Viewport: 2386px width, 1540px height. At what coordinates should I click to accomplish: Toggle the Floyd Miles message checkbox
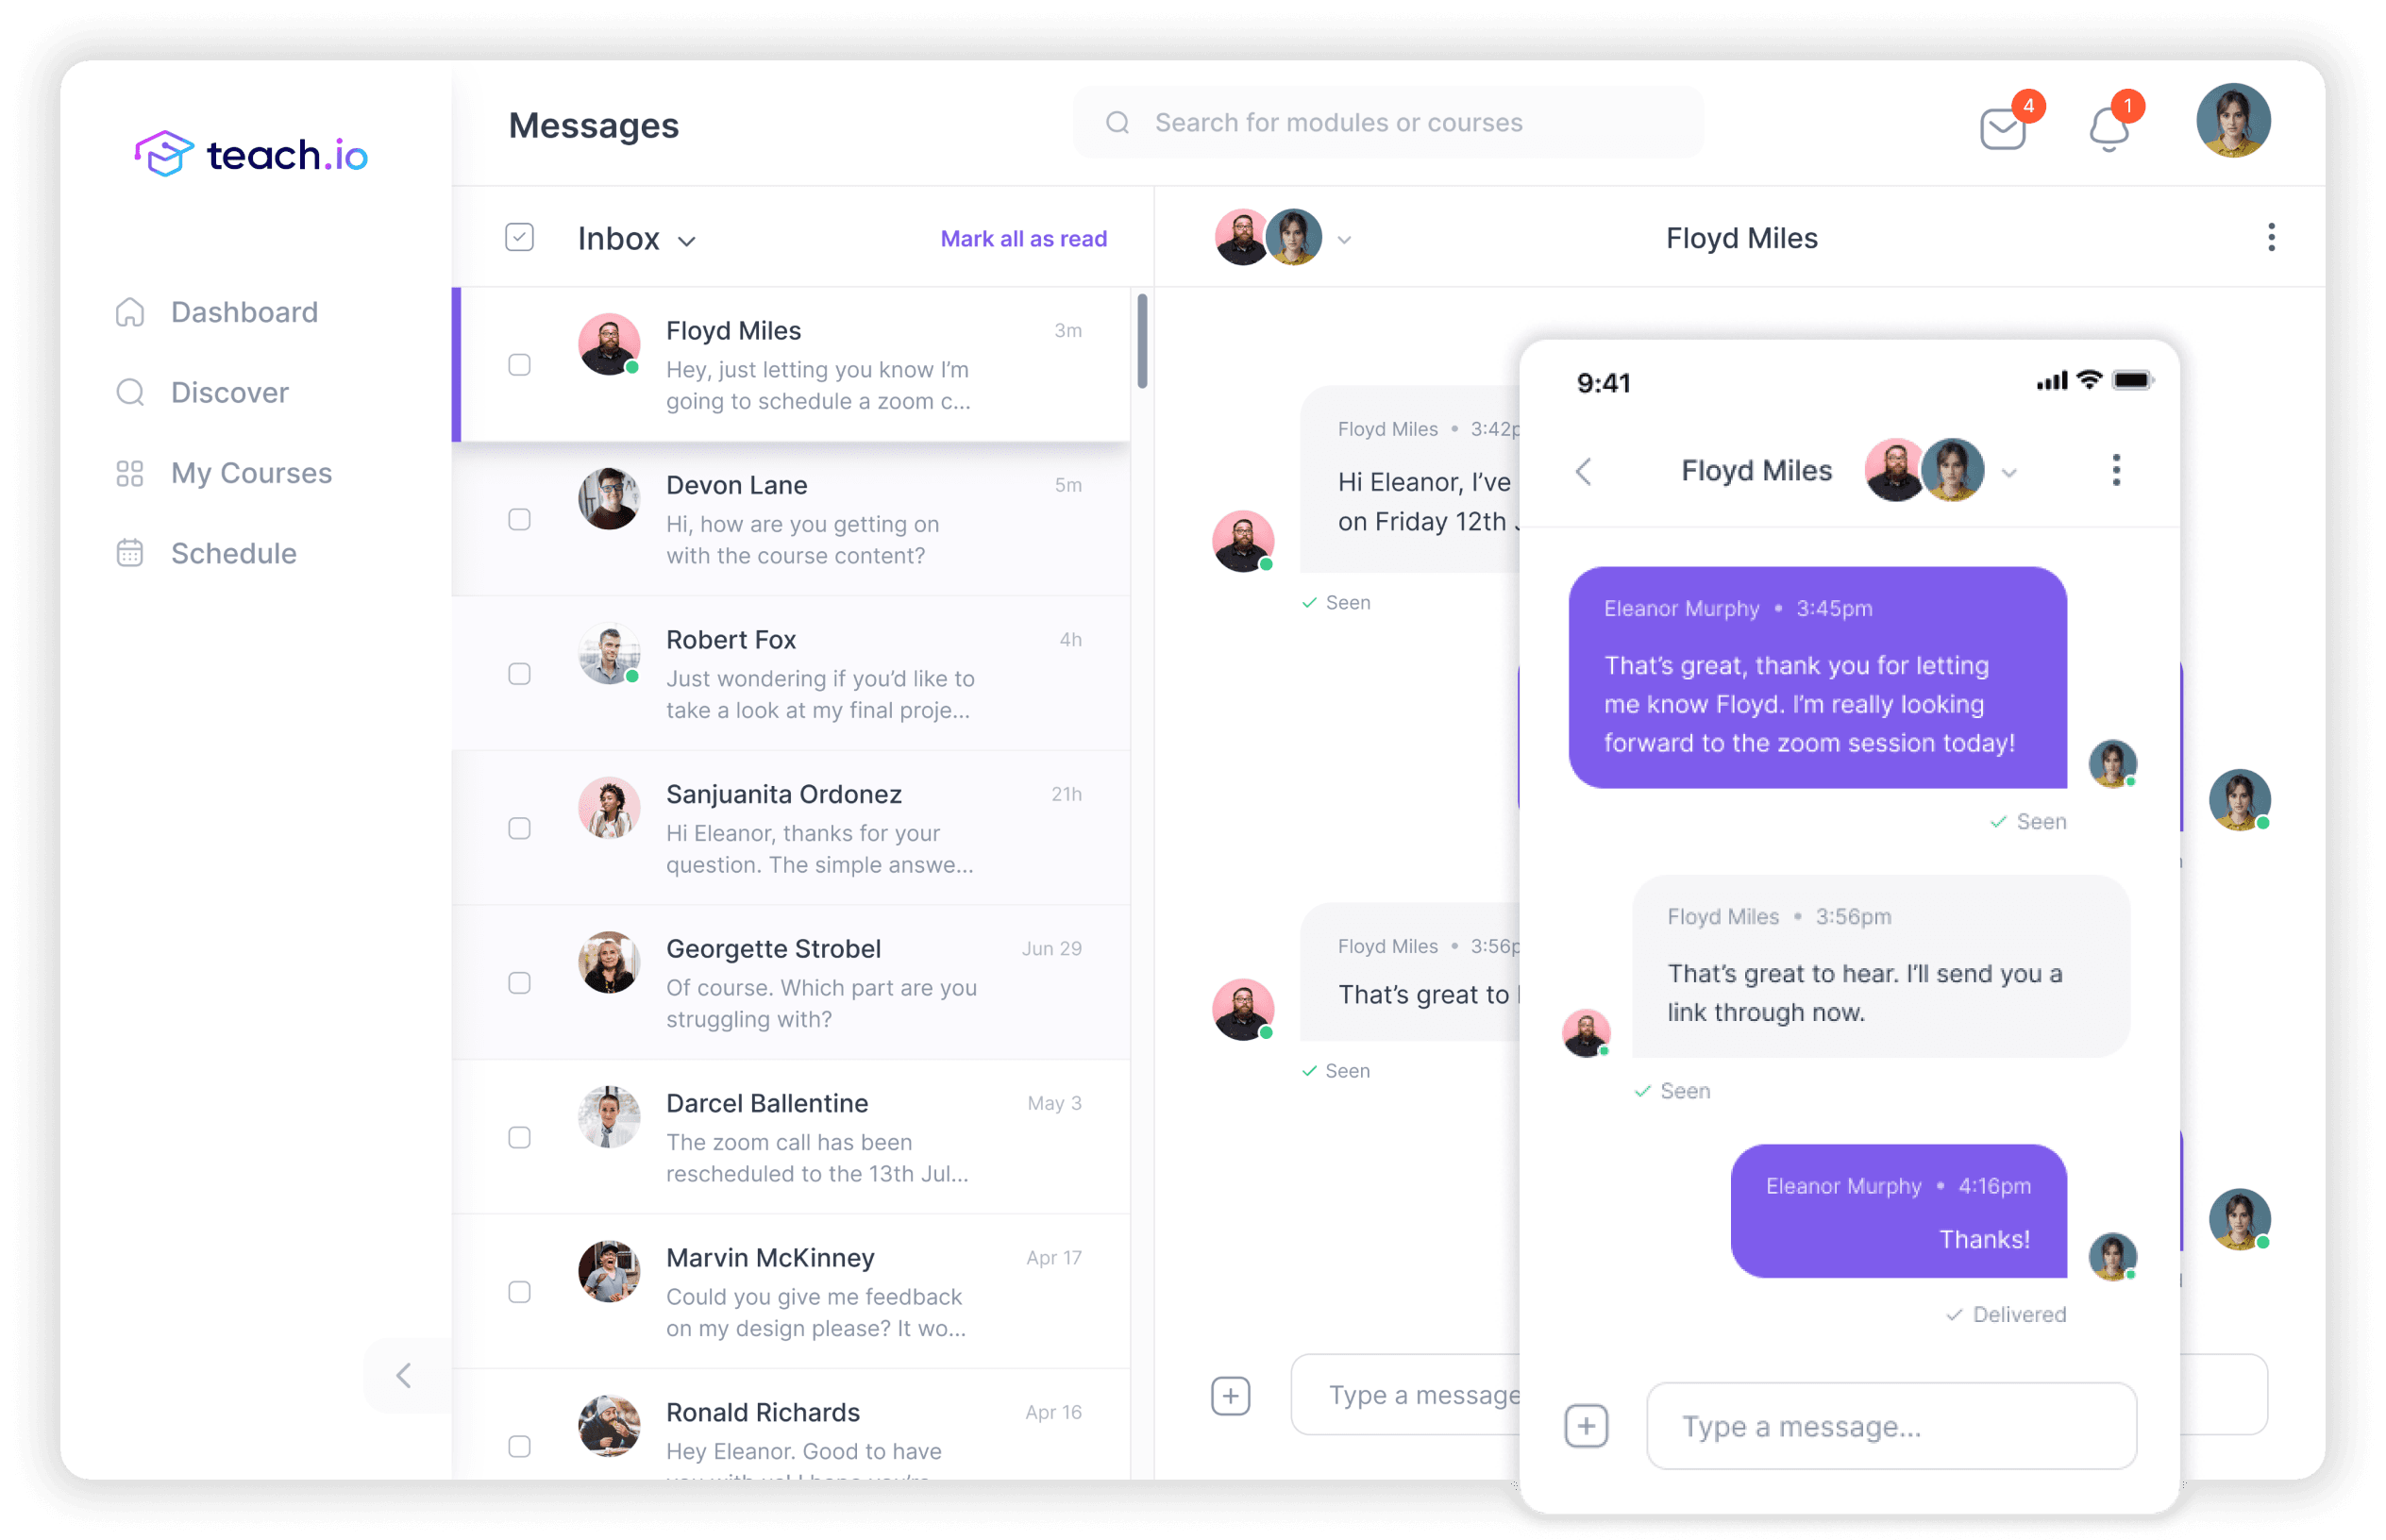coord(520,367)
